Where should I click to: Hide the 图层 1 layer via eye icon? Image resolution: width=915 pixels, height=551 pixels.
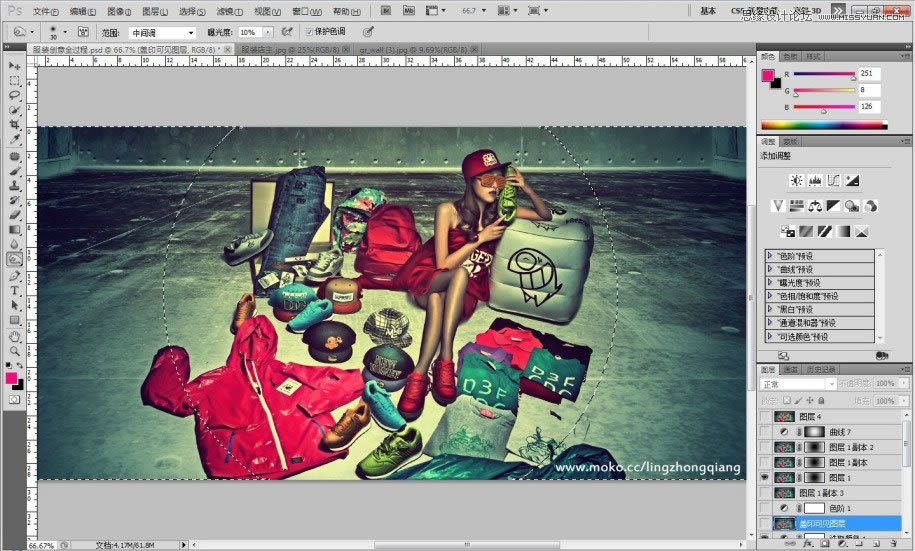765,478
